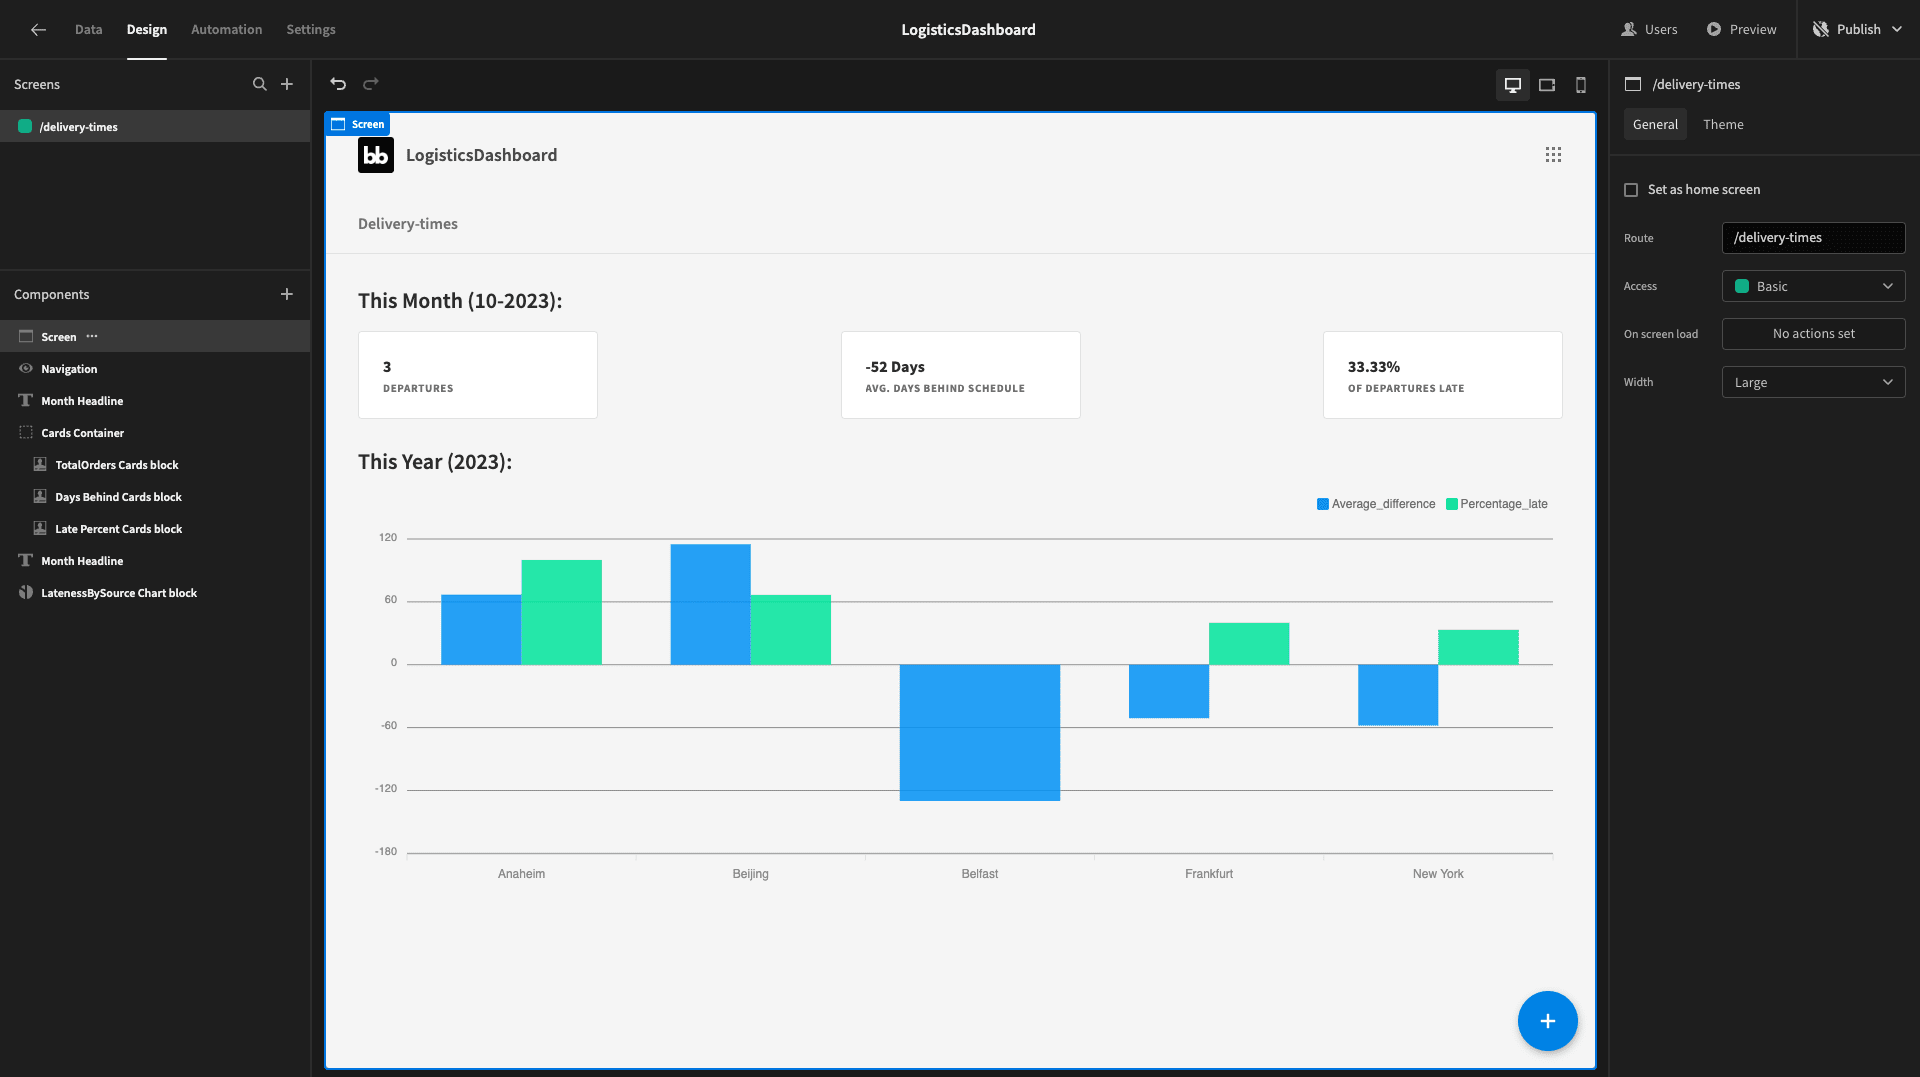Select Late Percent Cards block
The width and height of the screenshot is (1920, 1077).
click(155, 529)
